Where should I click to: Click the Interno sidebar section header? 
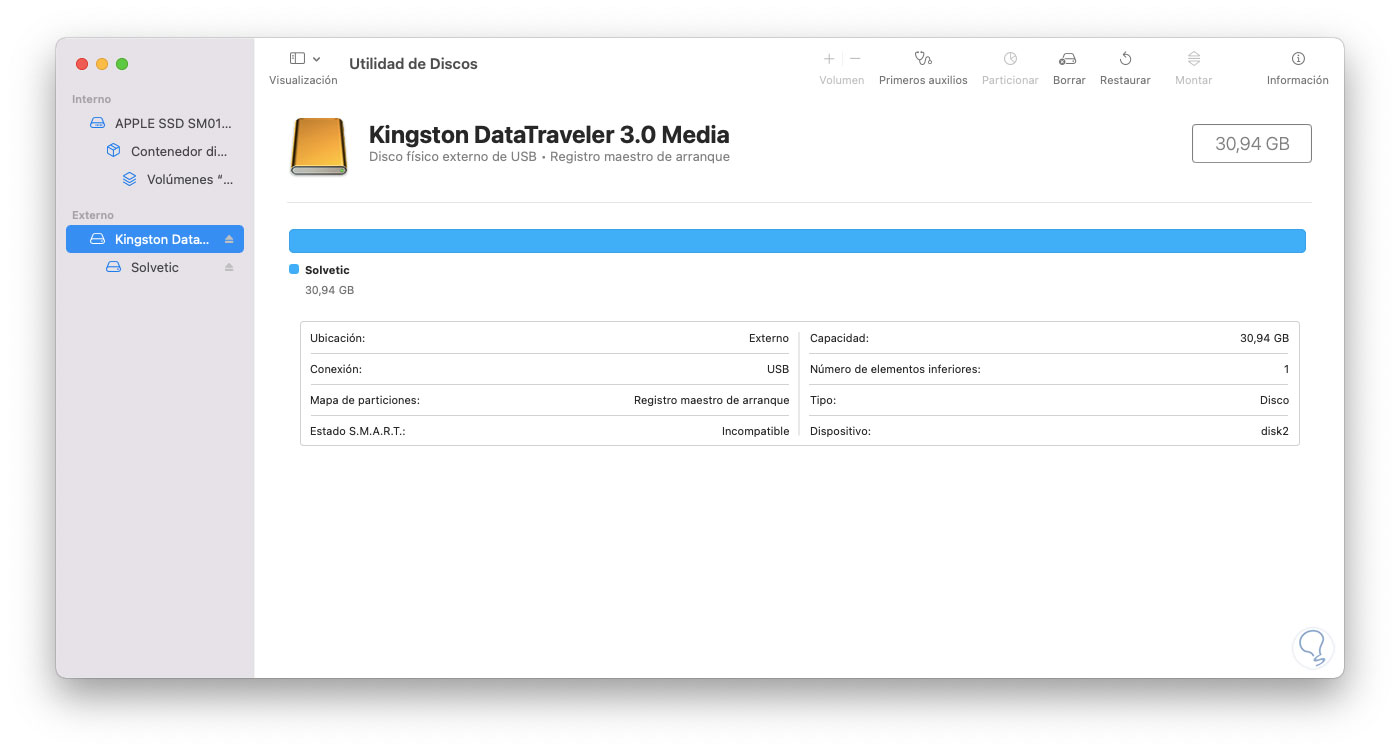click(92, 99)
